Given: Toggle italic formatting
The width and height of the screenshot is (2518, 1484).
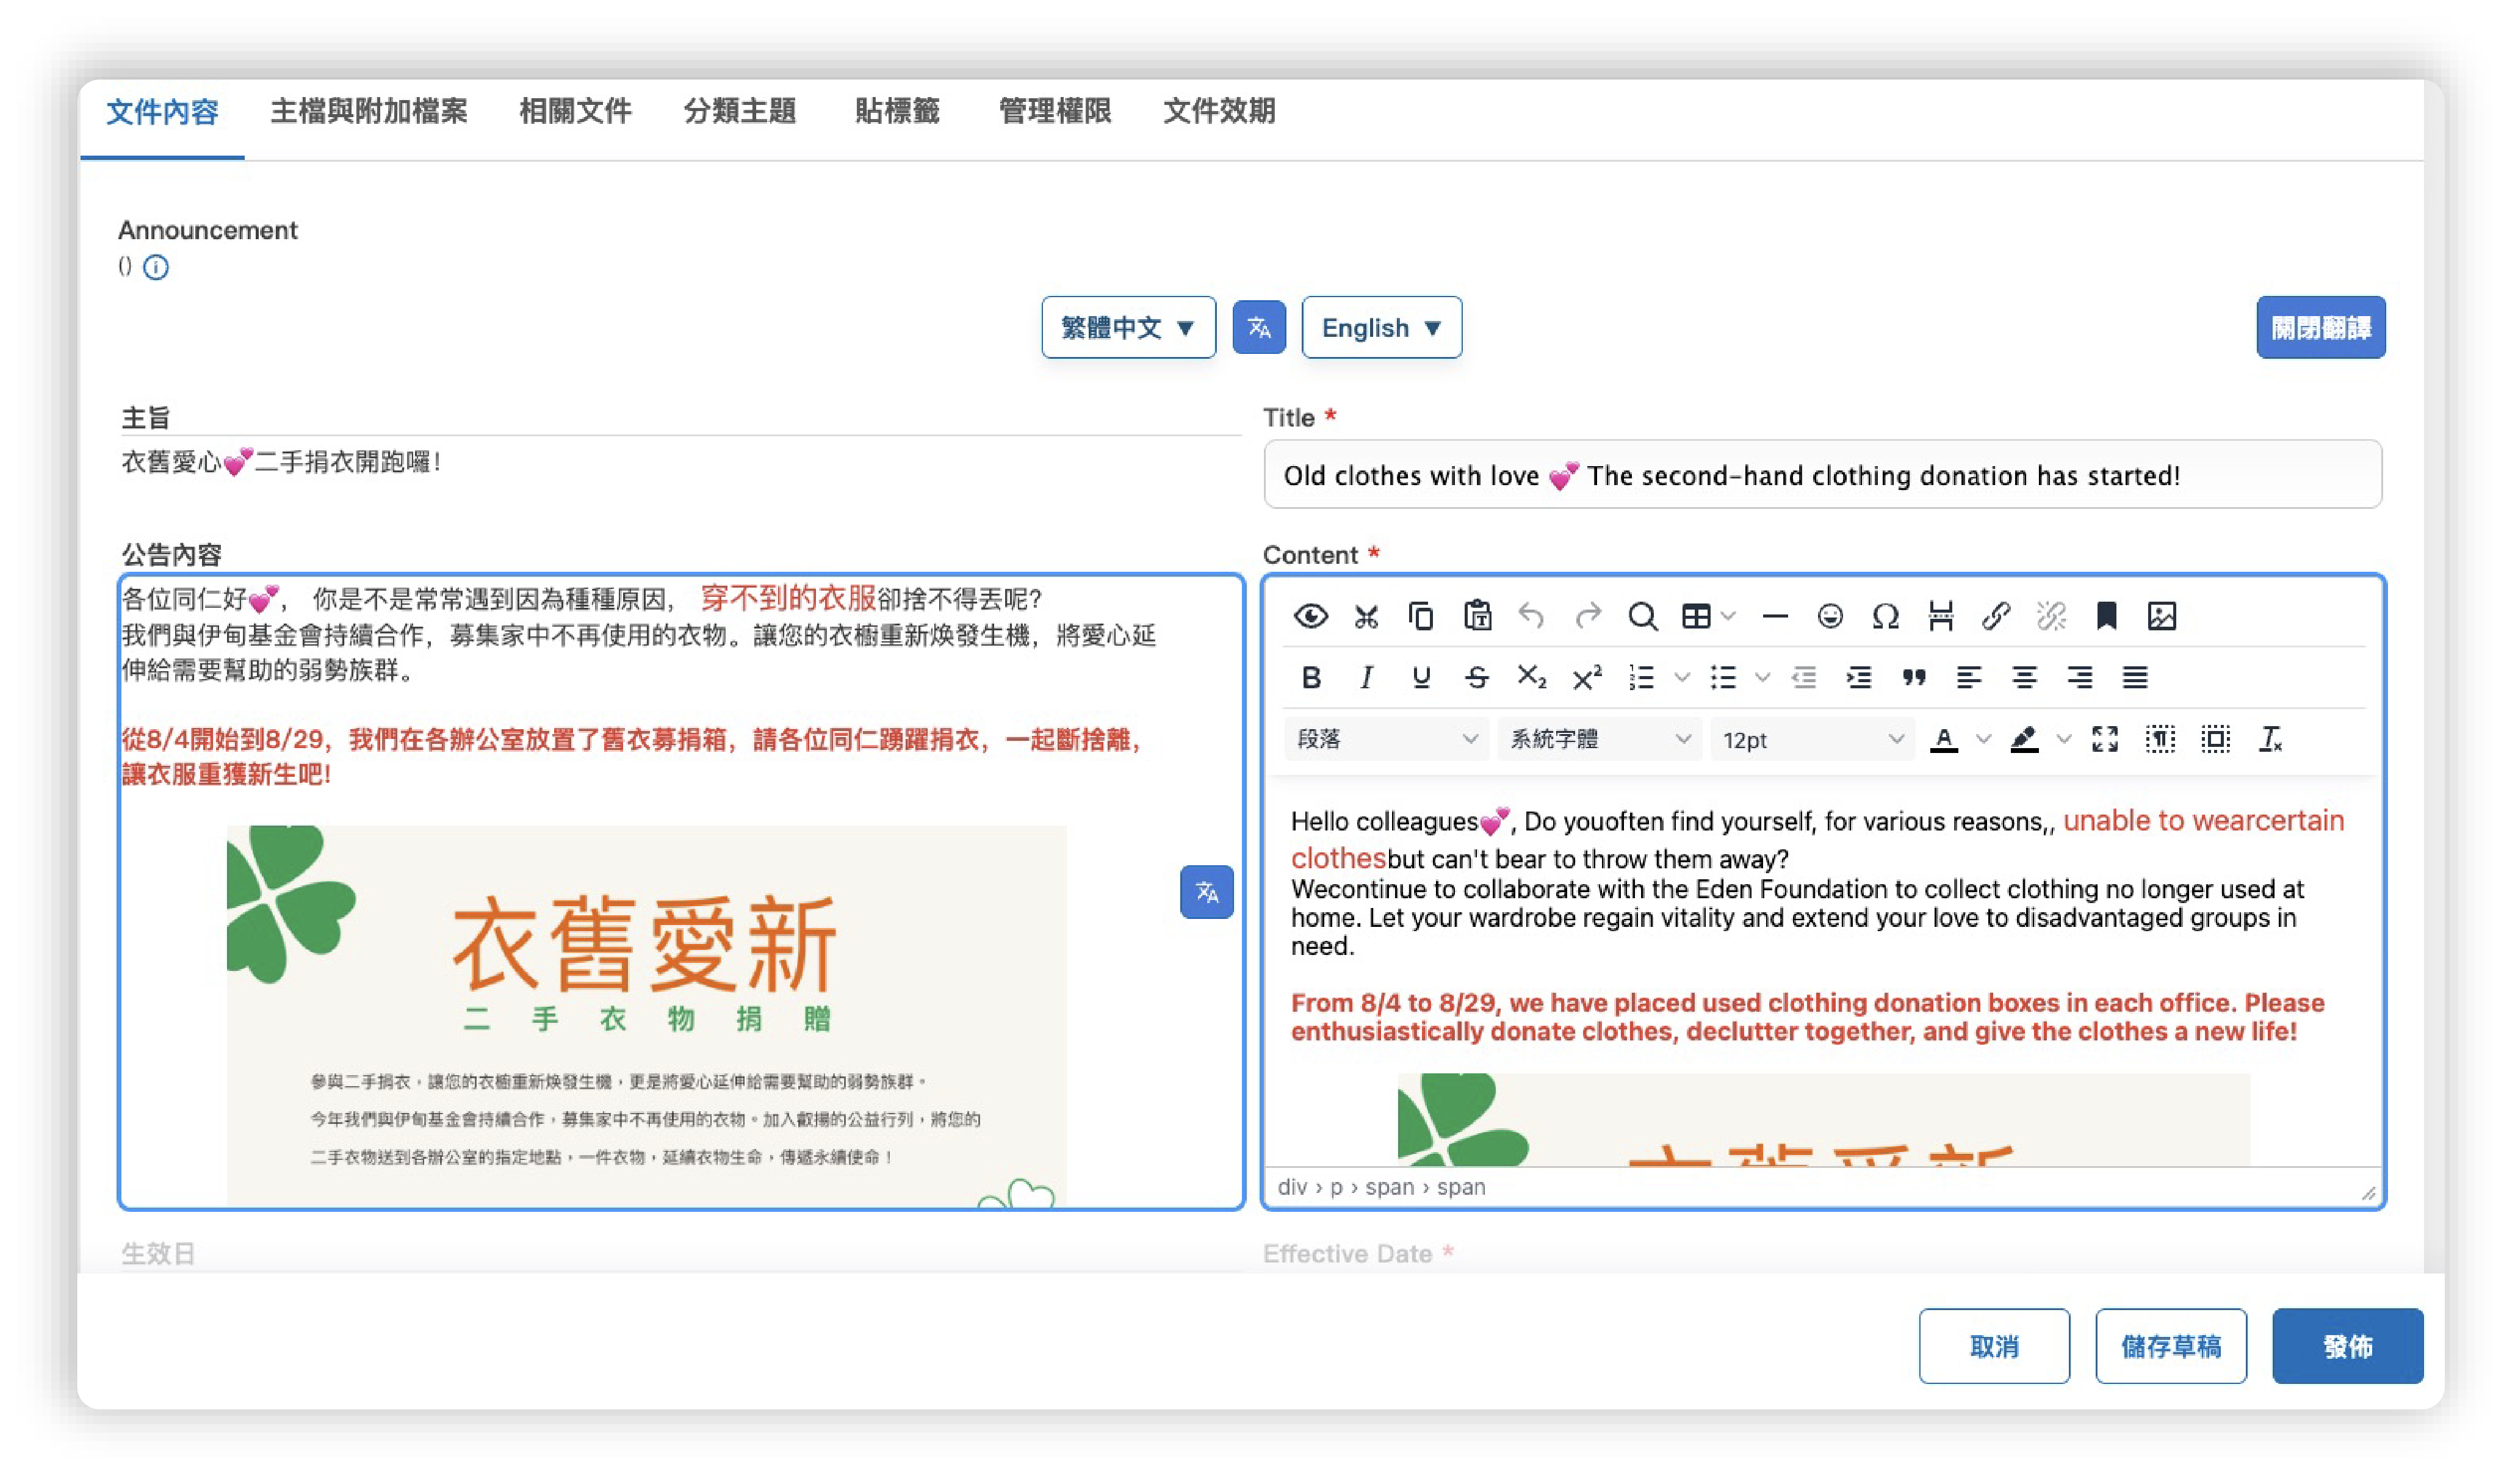Looking at the screenshot, I should coord(1366,678).
